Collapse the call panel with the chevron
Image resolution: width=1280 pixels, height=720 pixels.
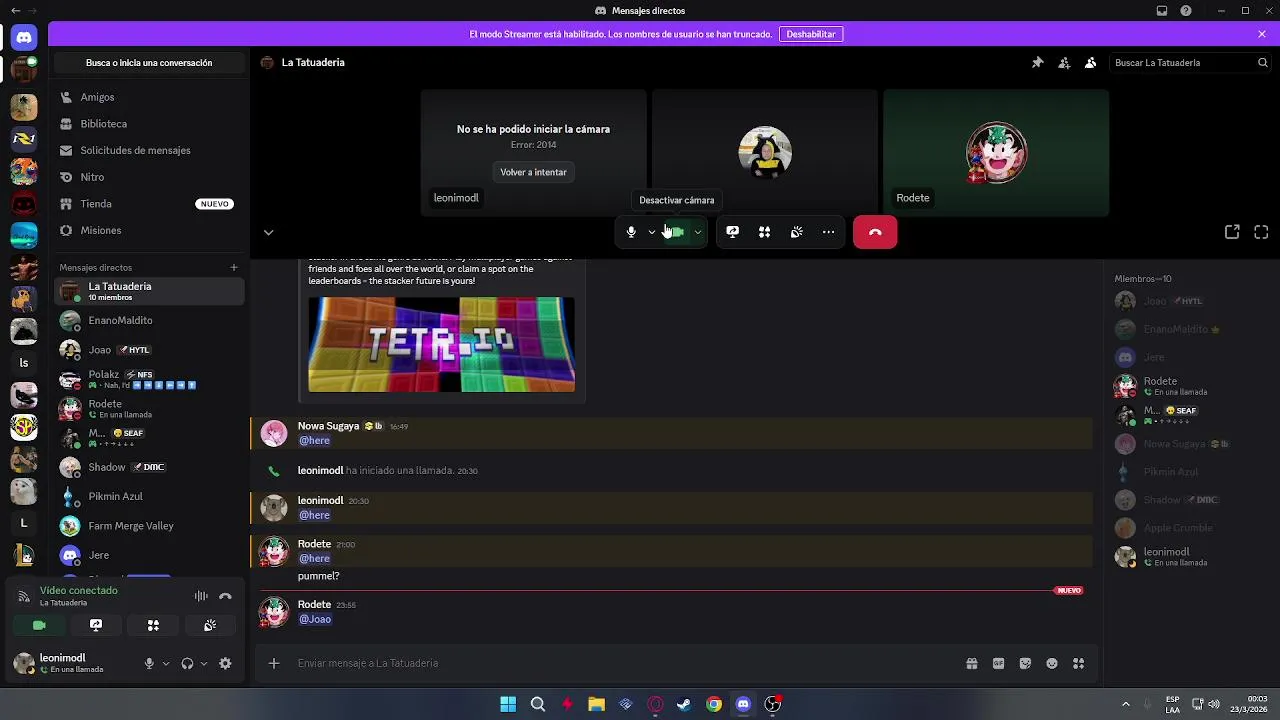[268, 232]
